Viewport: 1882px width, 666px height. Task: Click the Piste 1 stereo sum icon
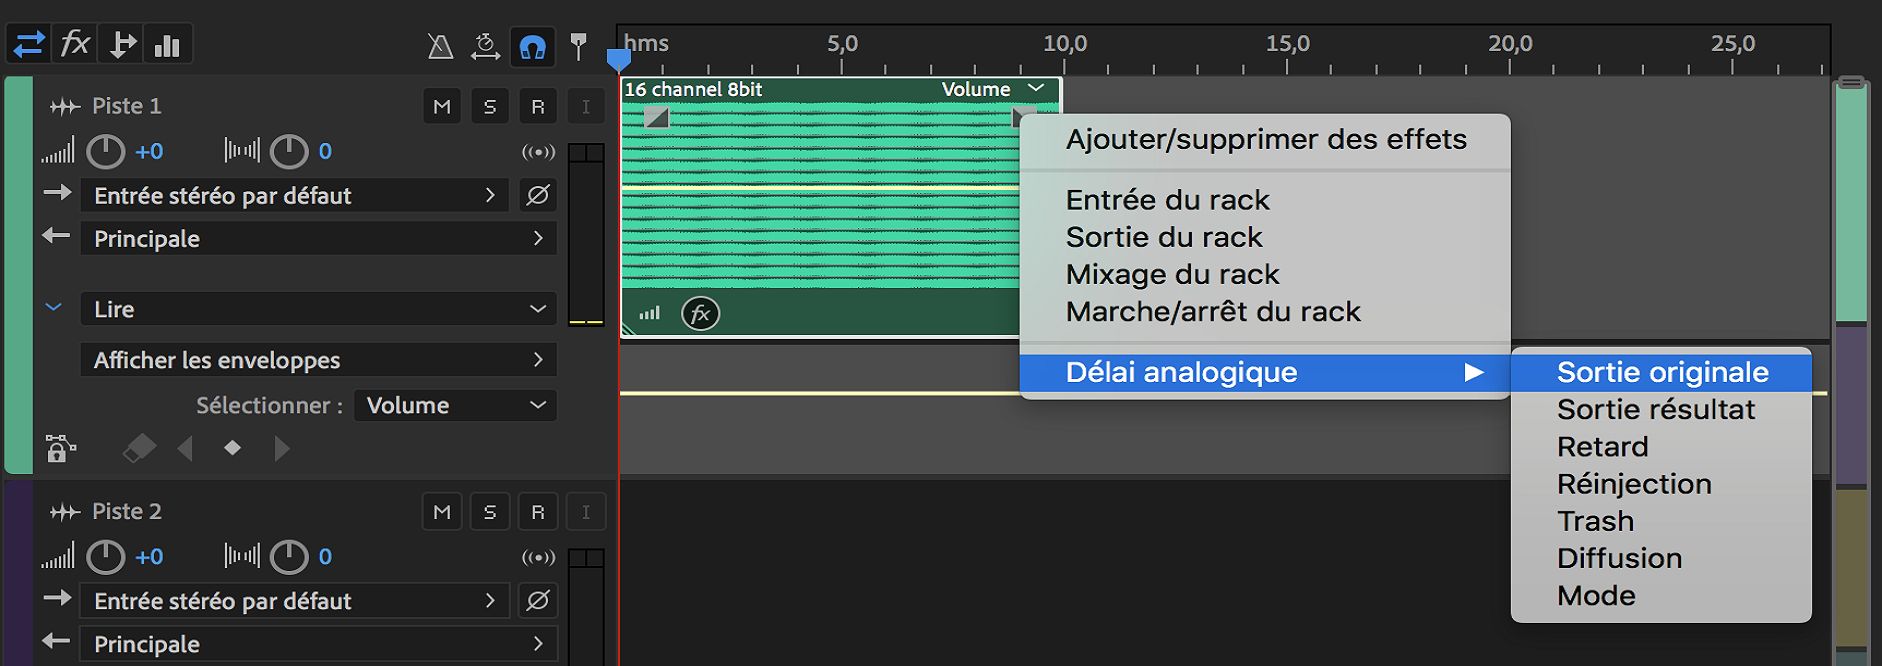point(539,152)
